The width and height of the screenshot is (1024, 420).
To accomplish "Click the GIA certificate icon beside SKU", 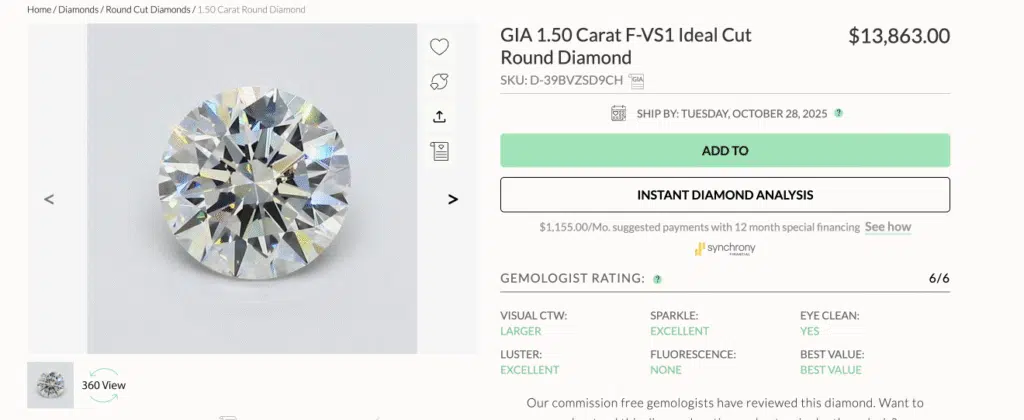I will tap(636, 81).
